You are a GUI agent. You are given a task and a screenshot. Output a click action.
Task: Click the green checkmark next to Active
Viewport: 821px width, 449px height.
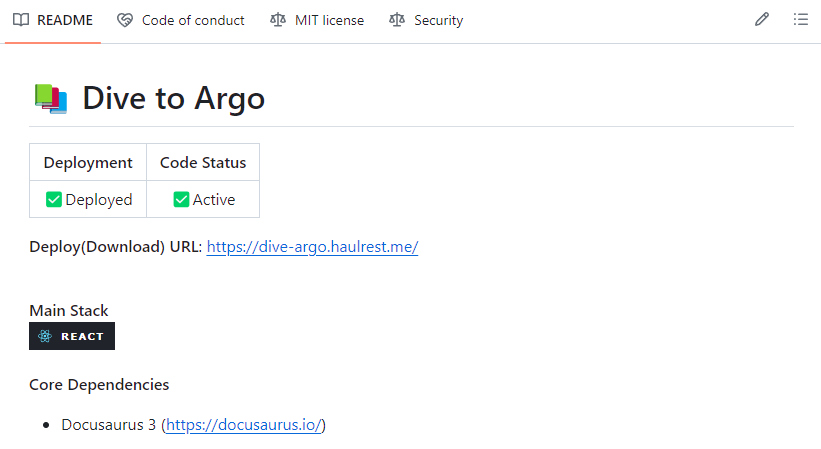(181, 199)
